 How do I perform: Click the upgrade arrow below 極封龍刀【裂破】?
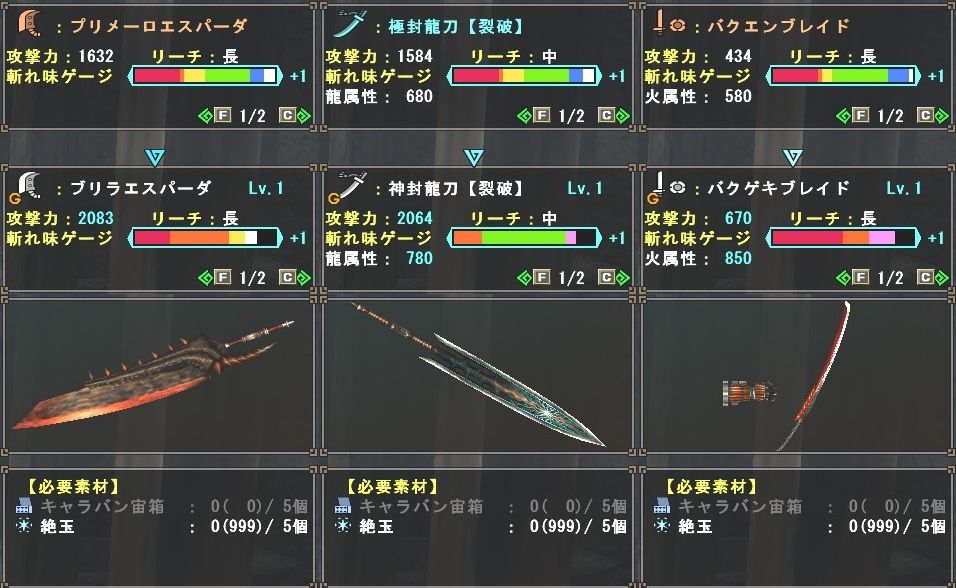(x=473, y=157)
